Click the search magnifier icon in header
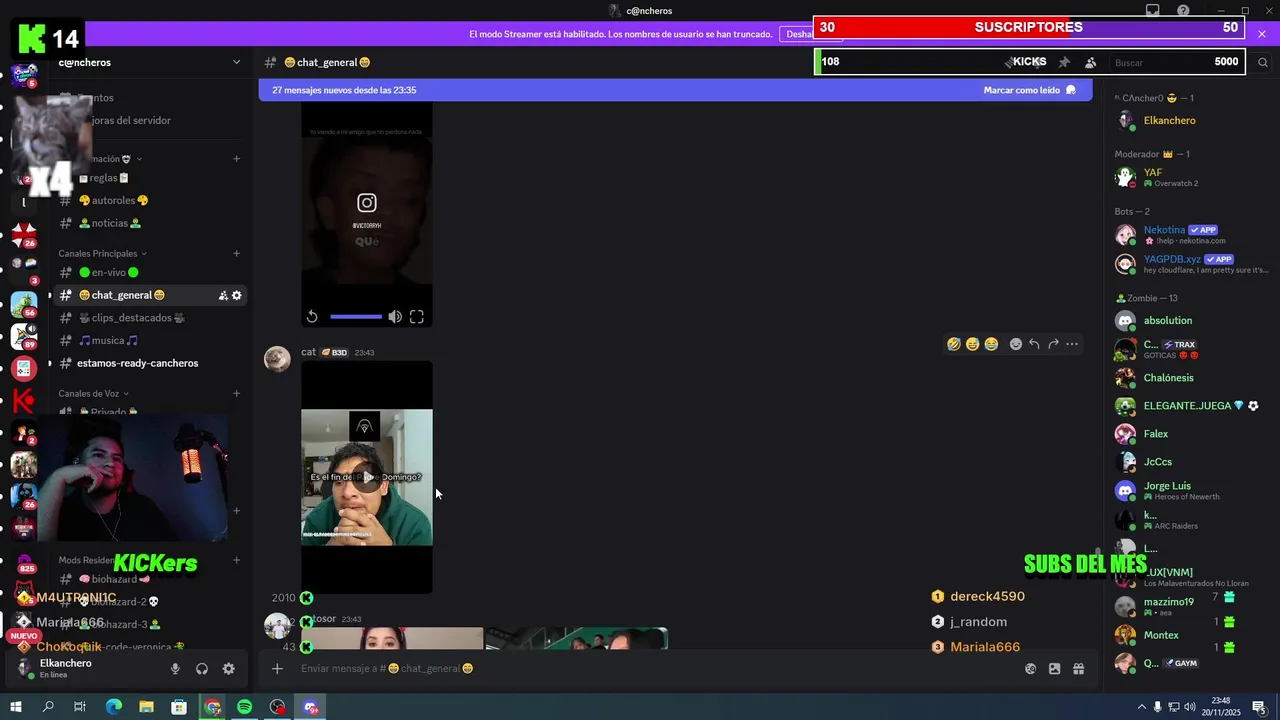The width and height of the screenshot is (1280, 720). point(1263,62)
